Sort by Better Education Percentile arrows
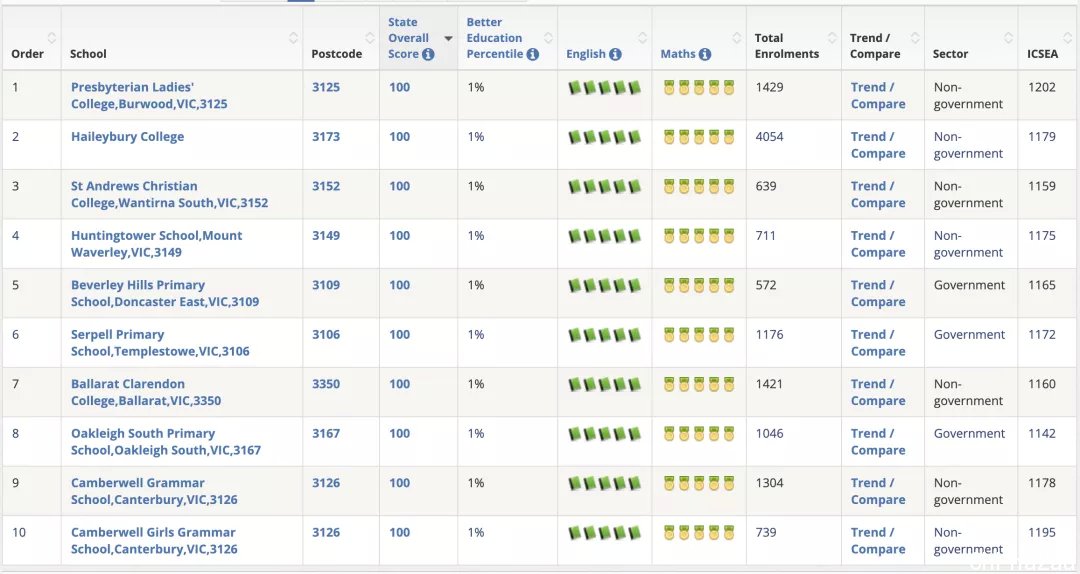The height and width of the screenshot is (574, 1080). tap(548, 38)
